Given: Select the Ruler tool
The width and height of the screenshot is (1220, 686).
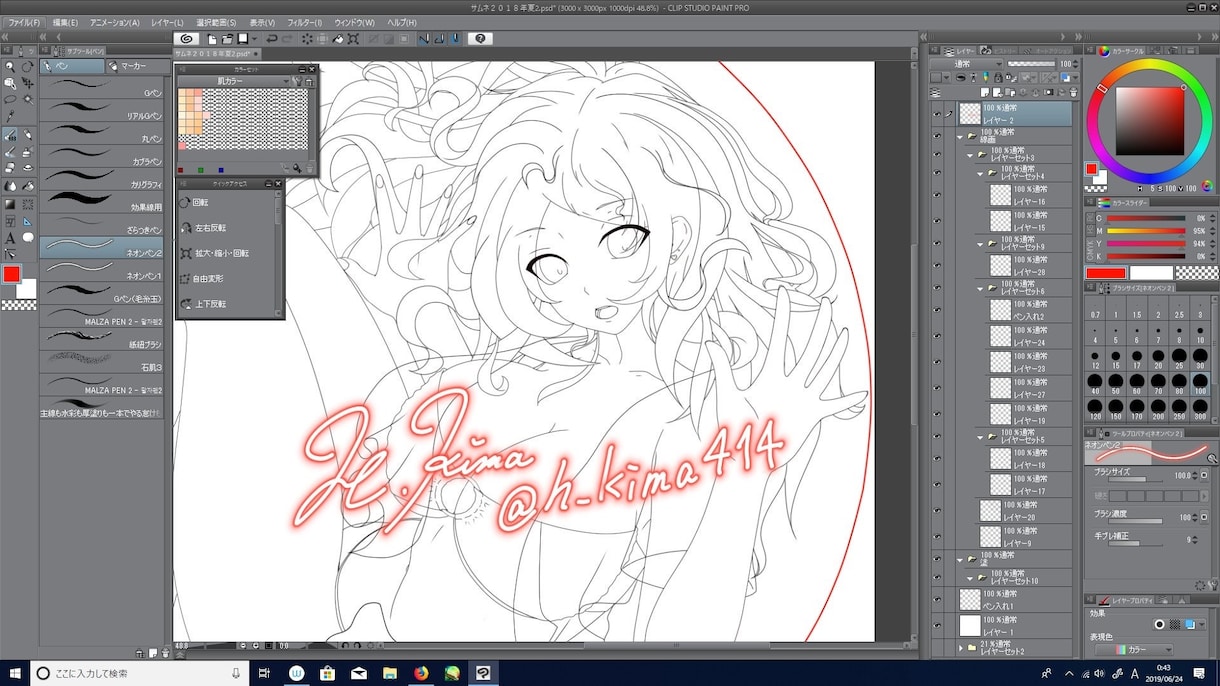Looking at the screenshot, I should click(x=28, y=221).
